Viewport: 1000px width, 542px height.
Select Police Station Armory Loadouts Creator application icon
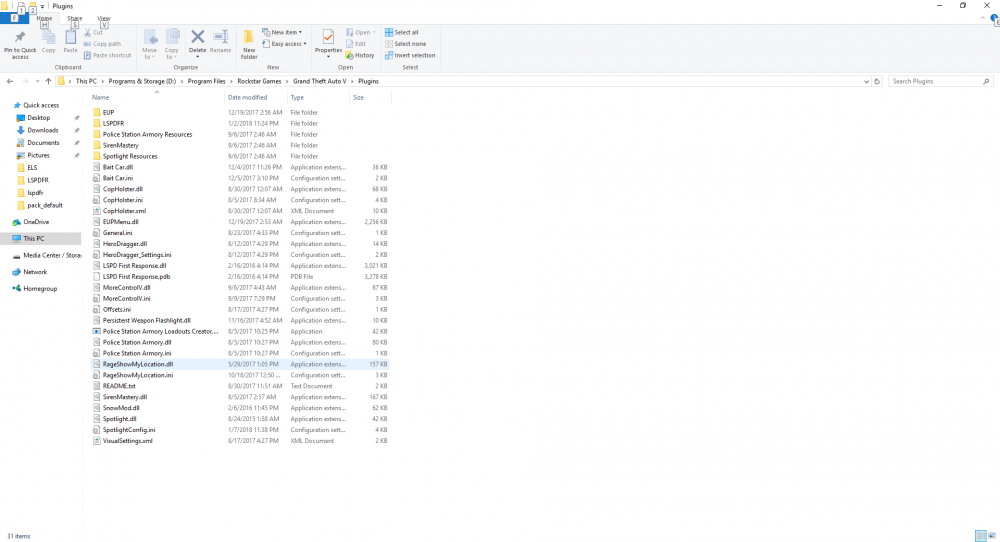[x=97, y=332]
